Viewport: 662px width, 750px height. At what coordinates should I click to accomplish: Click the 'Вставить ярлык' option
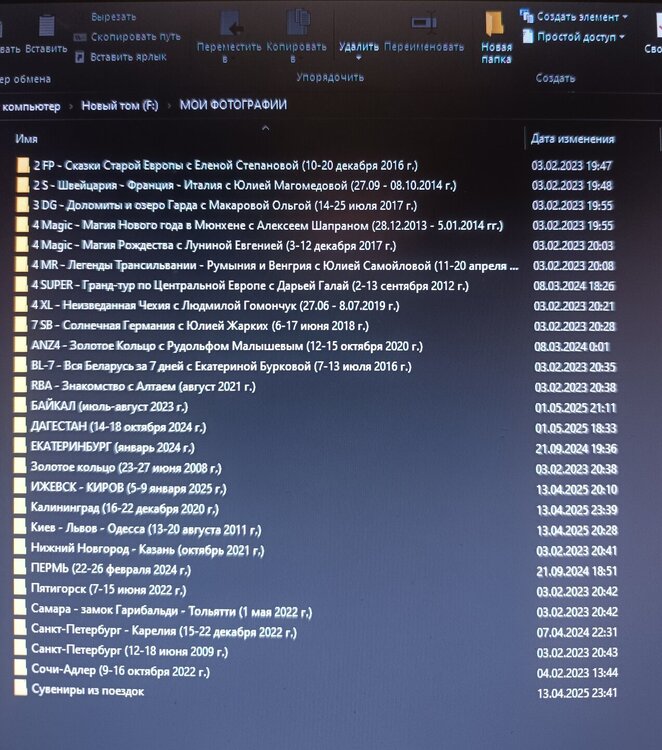click(125, 56)
